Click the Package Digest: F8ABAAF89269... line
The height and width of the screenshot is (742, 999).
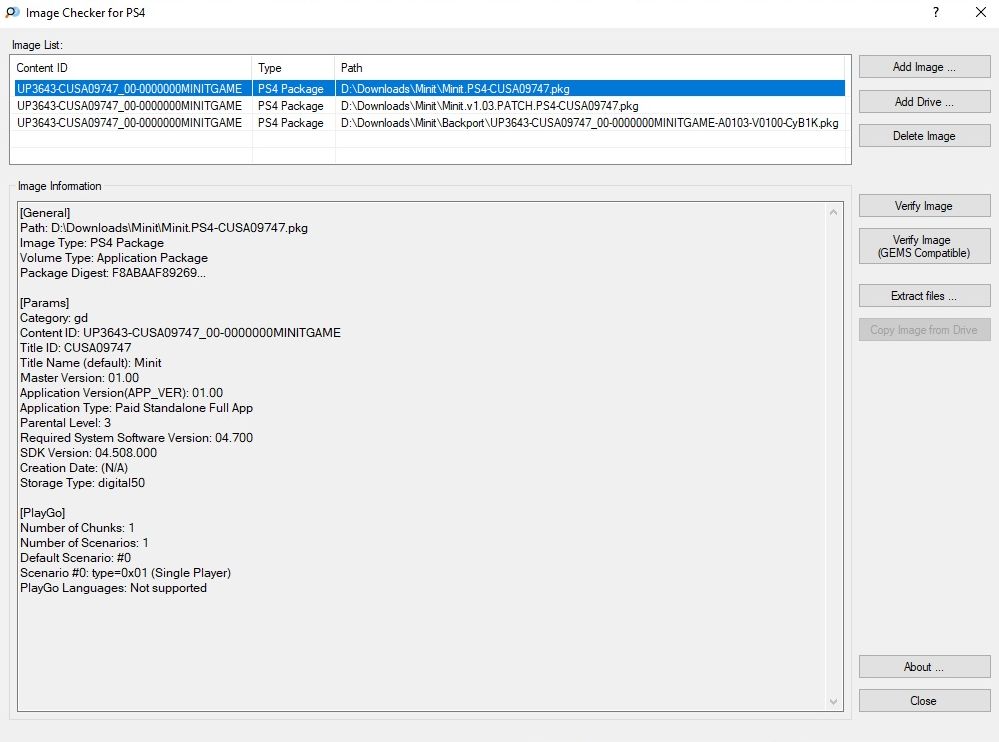click(113, 273)
